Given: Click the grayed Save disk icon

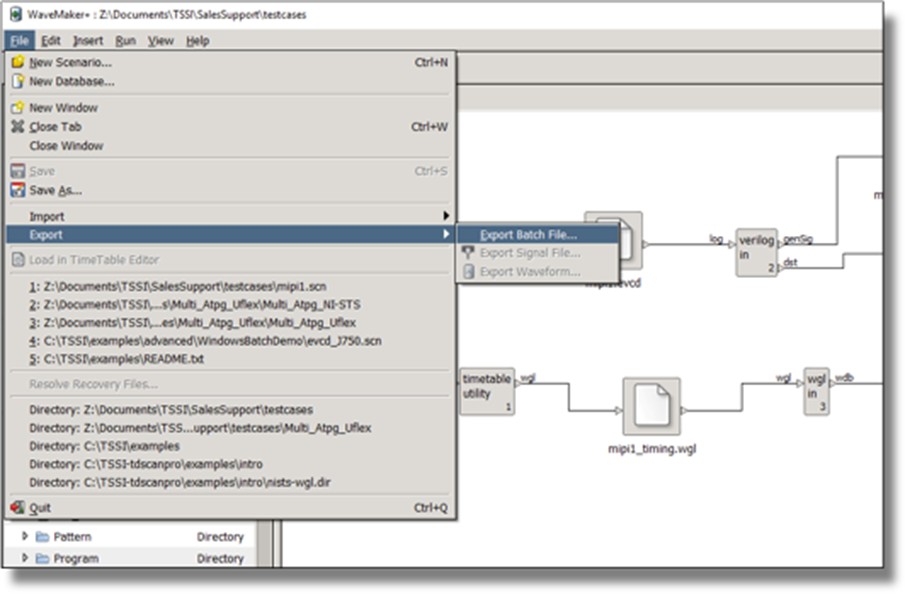Looking at the screenshot, I should pos(18,171).
